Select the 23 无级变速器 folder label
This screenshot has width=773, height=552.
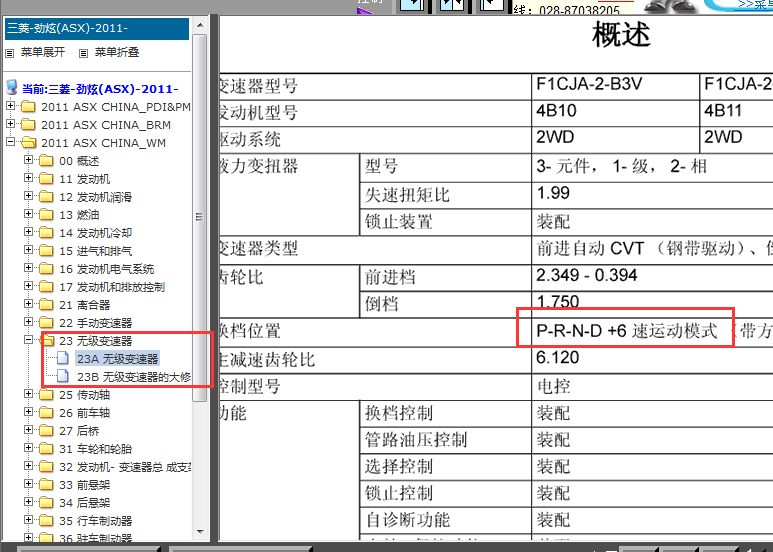point(96,341)
